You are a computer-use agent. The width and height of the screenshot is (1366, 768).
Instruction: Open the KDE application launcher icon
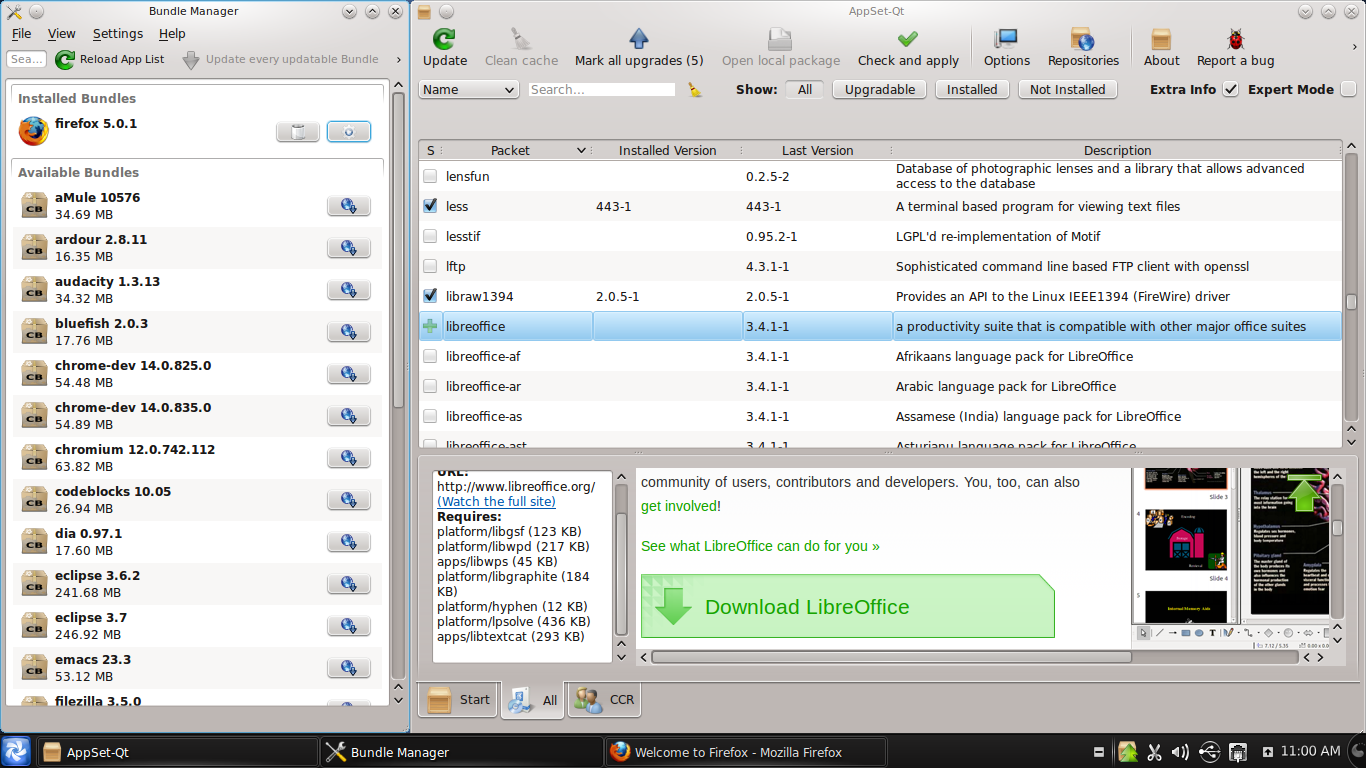tap(17, 752)
